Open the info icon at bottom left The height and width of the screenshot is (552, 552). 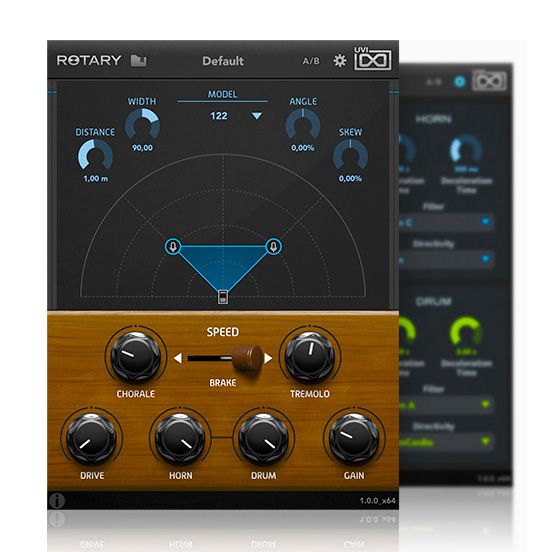(x=57, y=500)
